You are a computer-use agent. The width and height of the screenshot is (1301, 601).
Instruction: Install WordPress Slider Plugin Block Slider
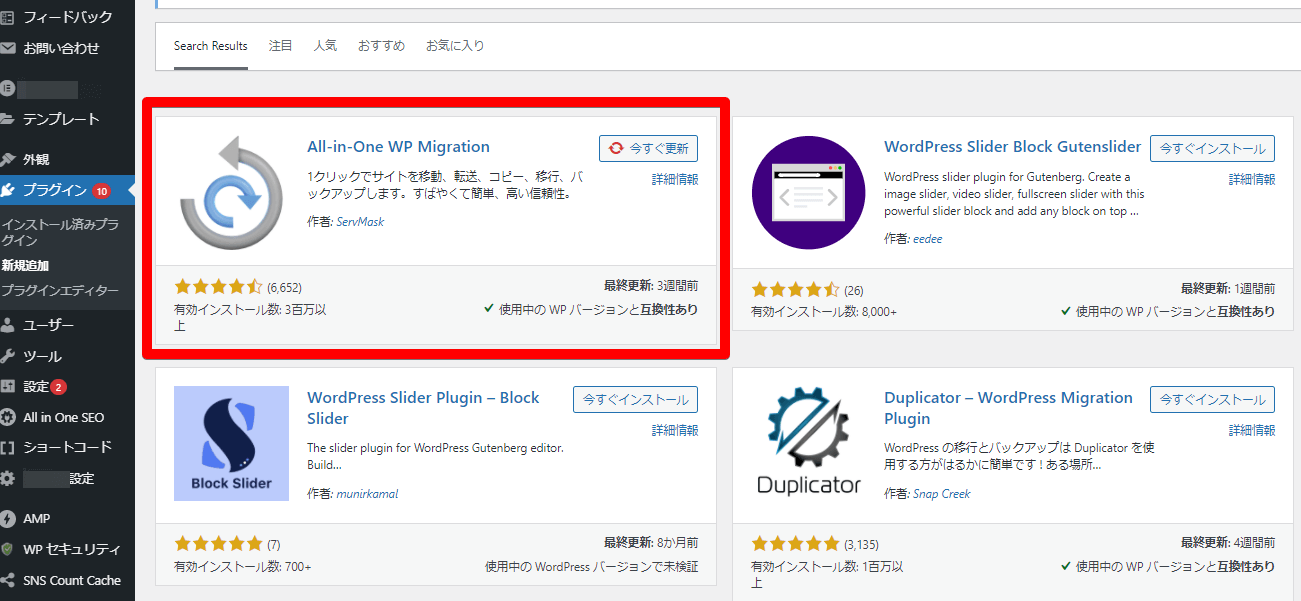point(635,399)
